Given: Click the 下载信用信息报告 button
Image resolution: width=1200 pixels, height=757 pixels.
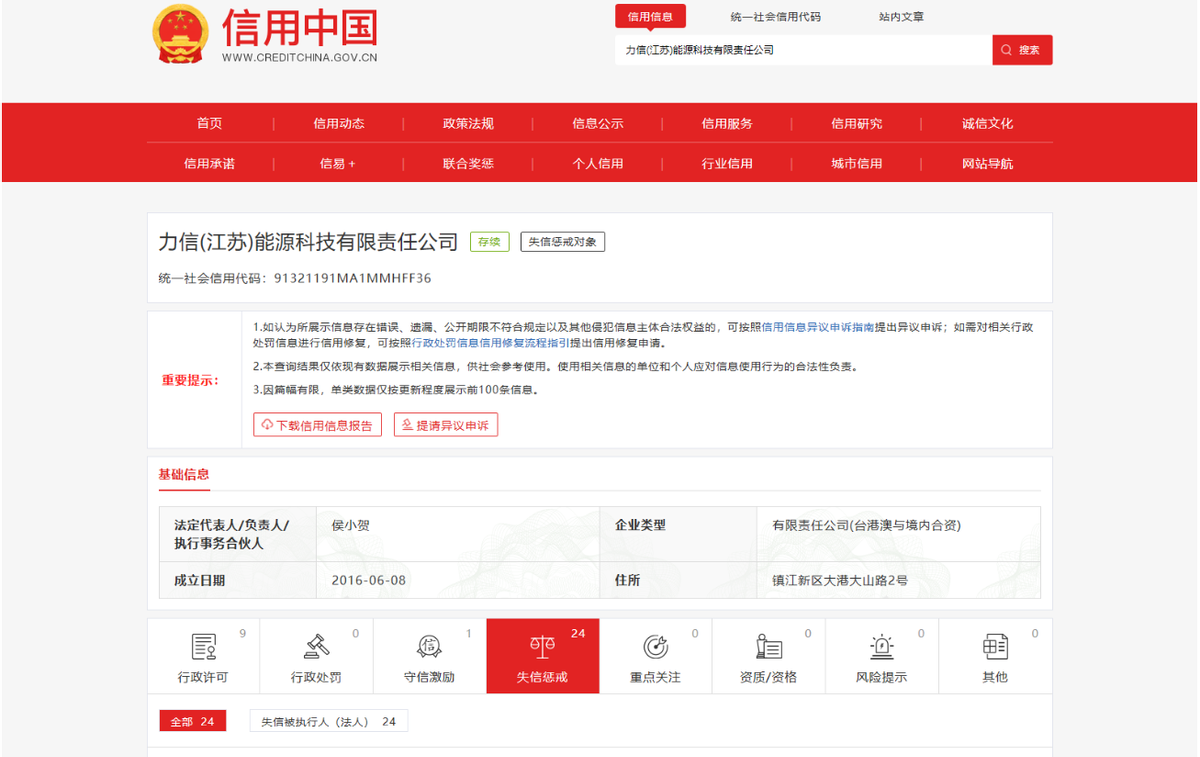Looking at the screenshot, I should point(317,424).
